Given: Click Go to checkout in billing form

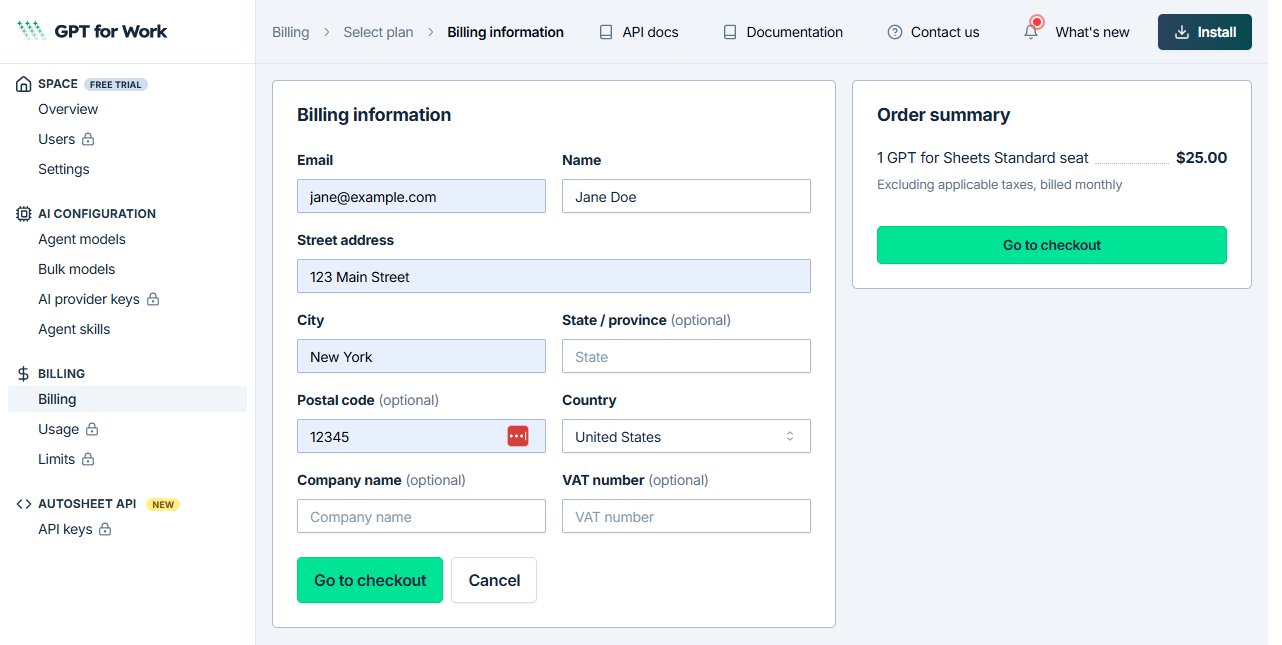Looking at the screenshot, I should (x=370, y=580).
